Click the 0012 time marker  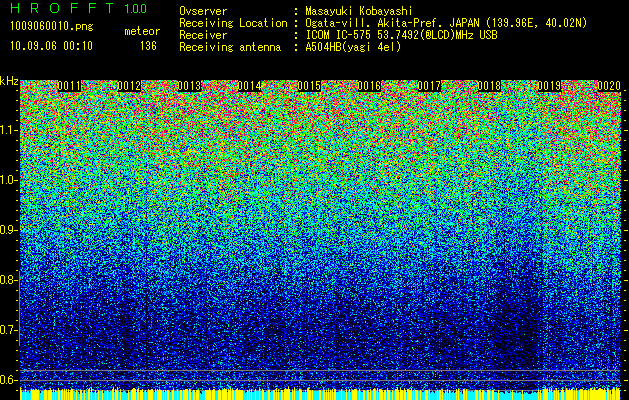point(129,86)
